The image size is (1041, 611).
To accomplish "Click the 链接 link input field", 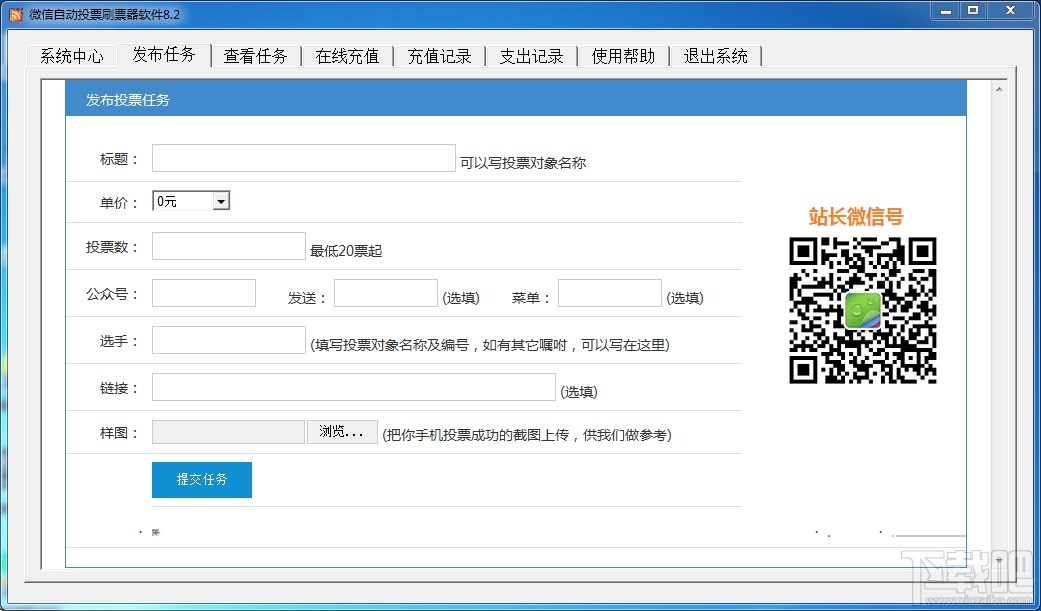I will (x=354, y=387).
